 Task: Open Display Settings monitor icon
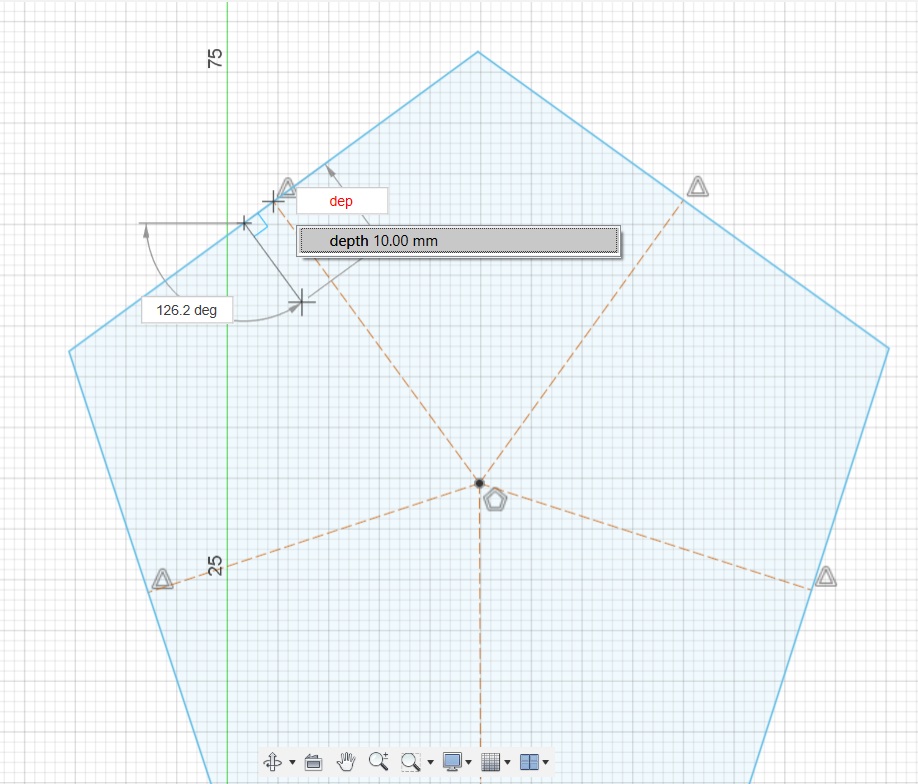(x=452, y=761)
